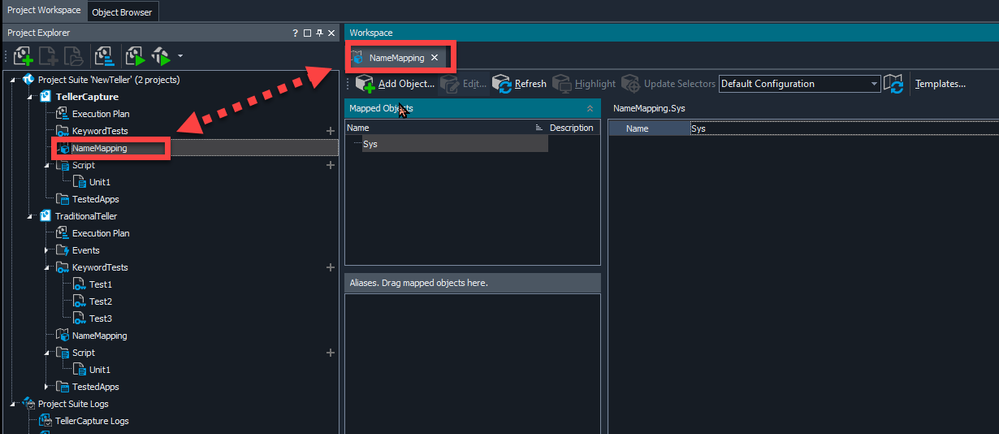999x434 pixels.
Task: Add item with plus next to KeywordTests
Action: (x=330, y=131)
